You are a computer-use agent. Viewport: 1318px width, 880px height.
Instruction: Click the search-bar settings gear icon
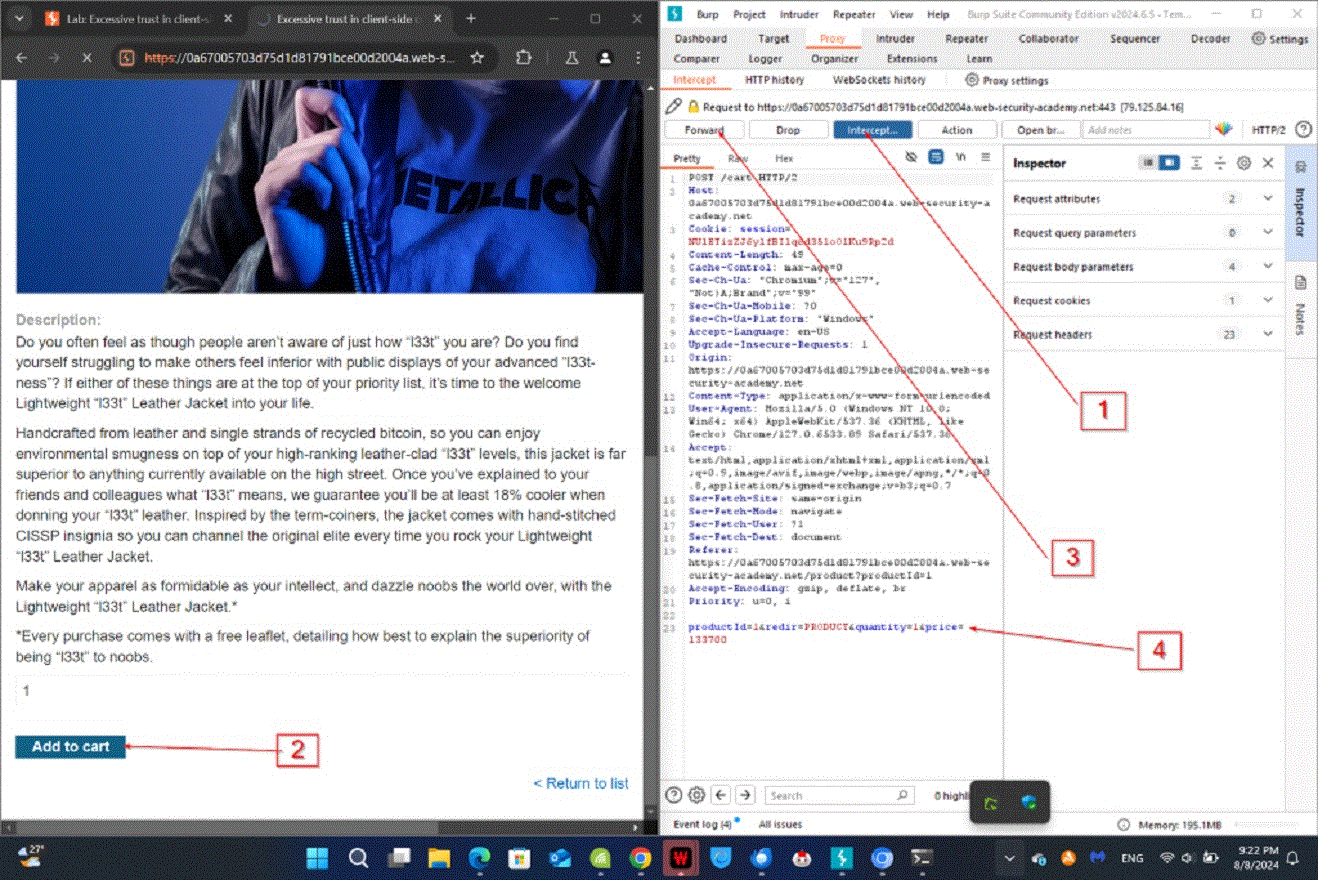696,795
